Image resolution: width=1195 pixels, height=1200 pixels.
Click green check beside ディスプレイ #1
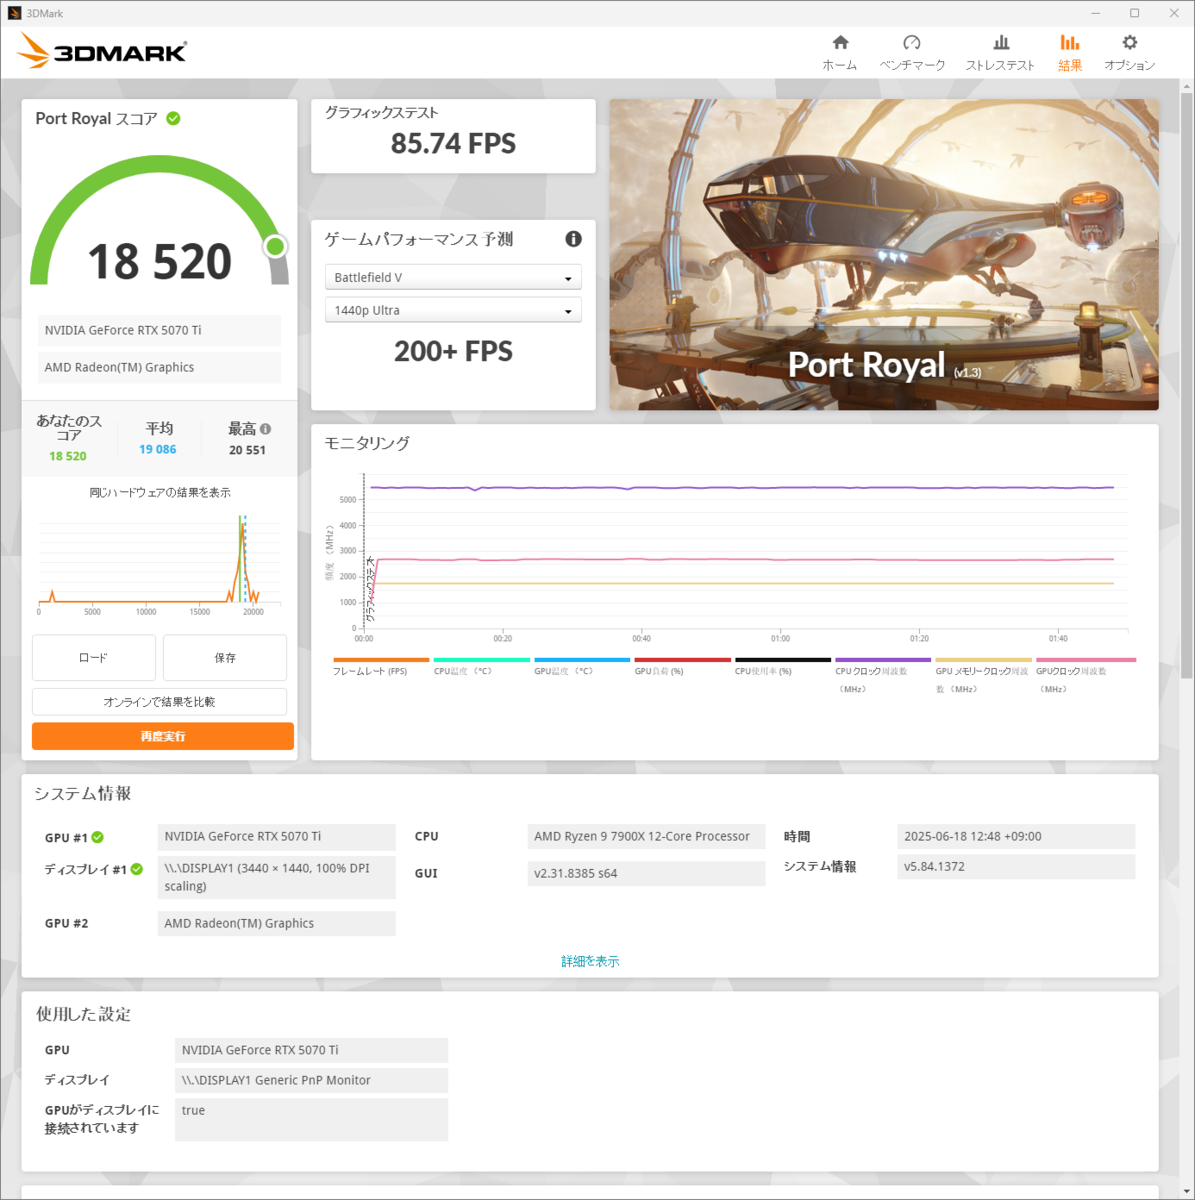[x=137, y=869]
